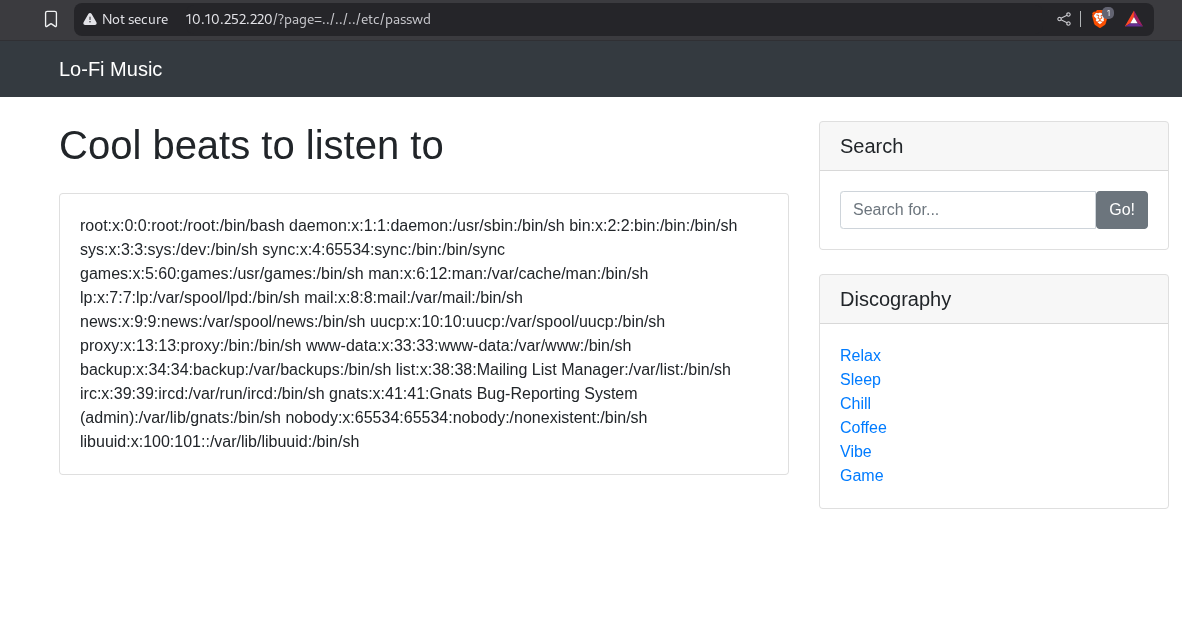Click the URL text in the address bar
Viewport: 1182px width, 629px height.
coord(308,20)
